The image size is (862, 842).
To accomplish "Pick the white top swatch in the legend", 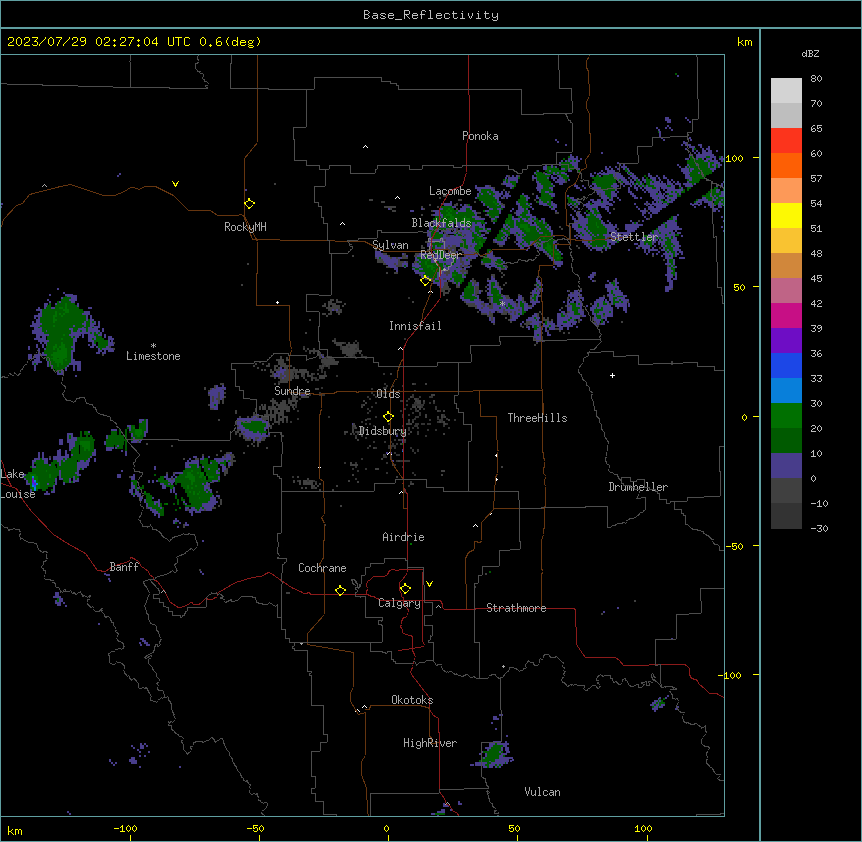I will (x=786, y=91).
